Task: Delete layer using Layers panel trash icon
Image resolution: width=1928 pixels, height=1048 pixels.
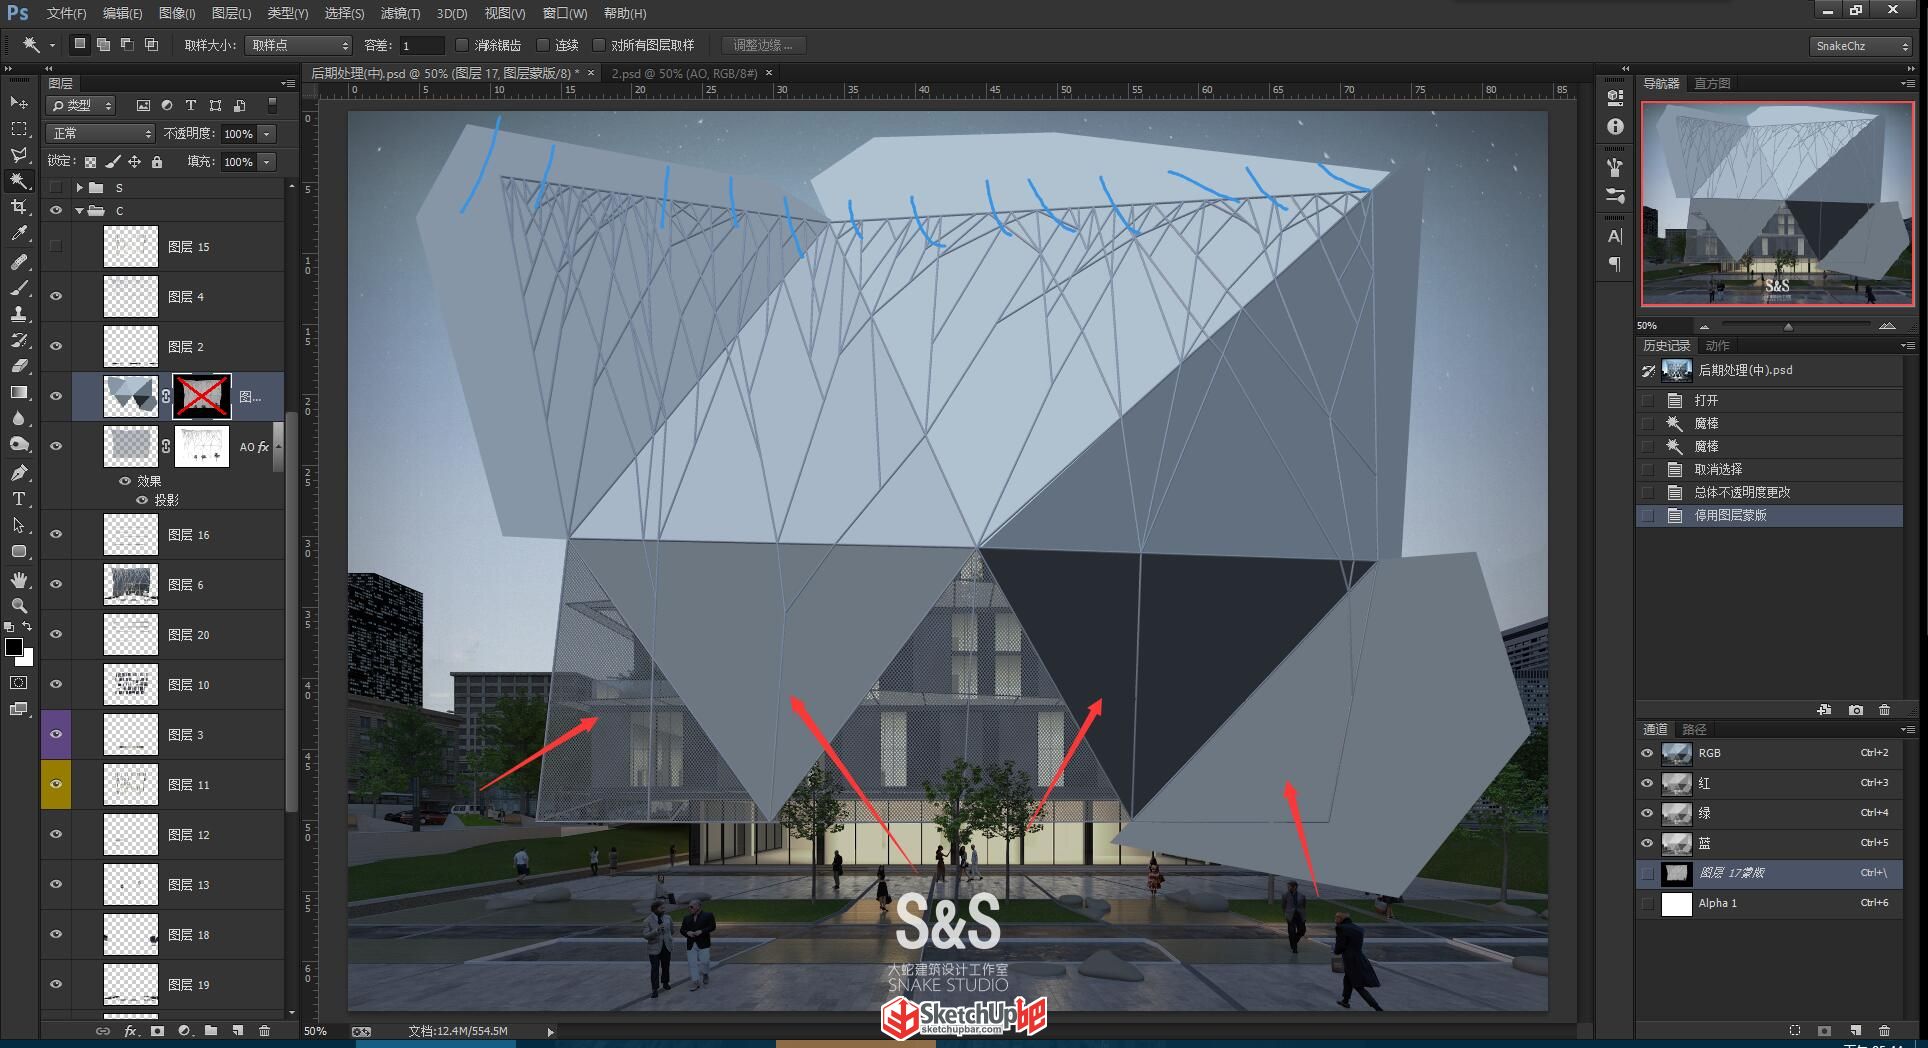Action: (265, 1031)
